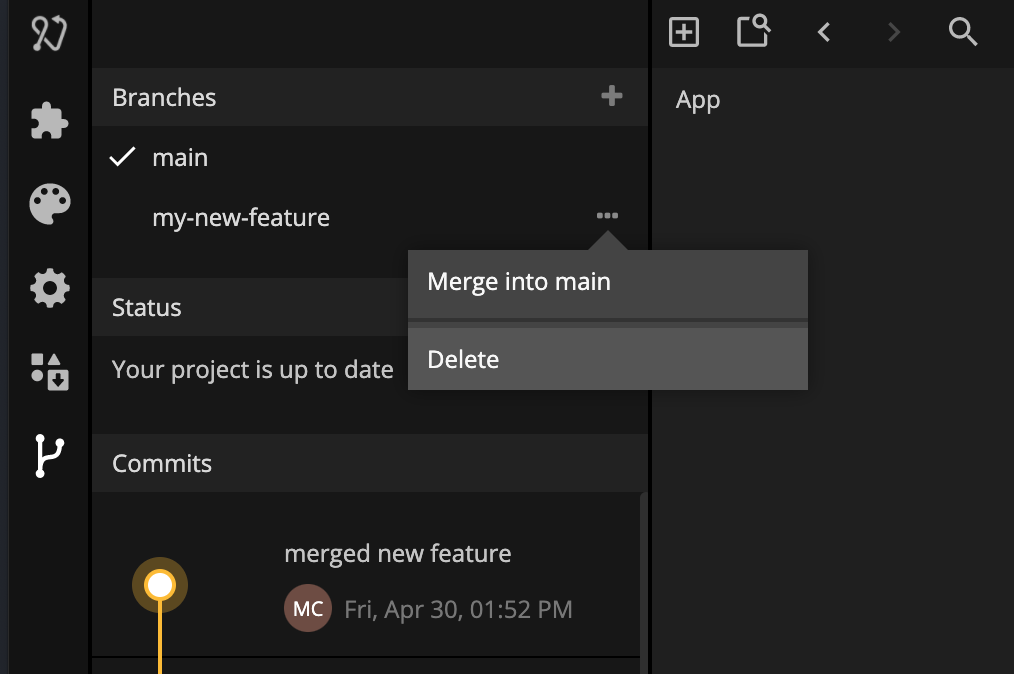Open my-new-feature branch options menu
Viewport: 1014px width, 674px height.
607,215
